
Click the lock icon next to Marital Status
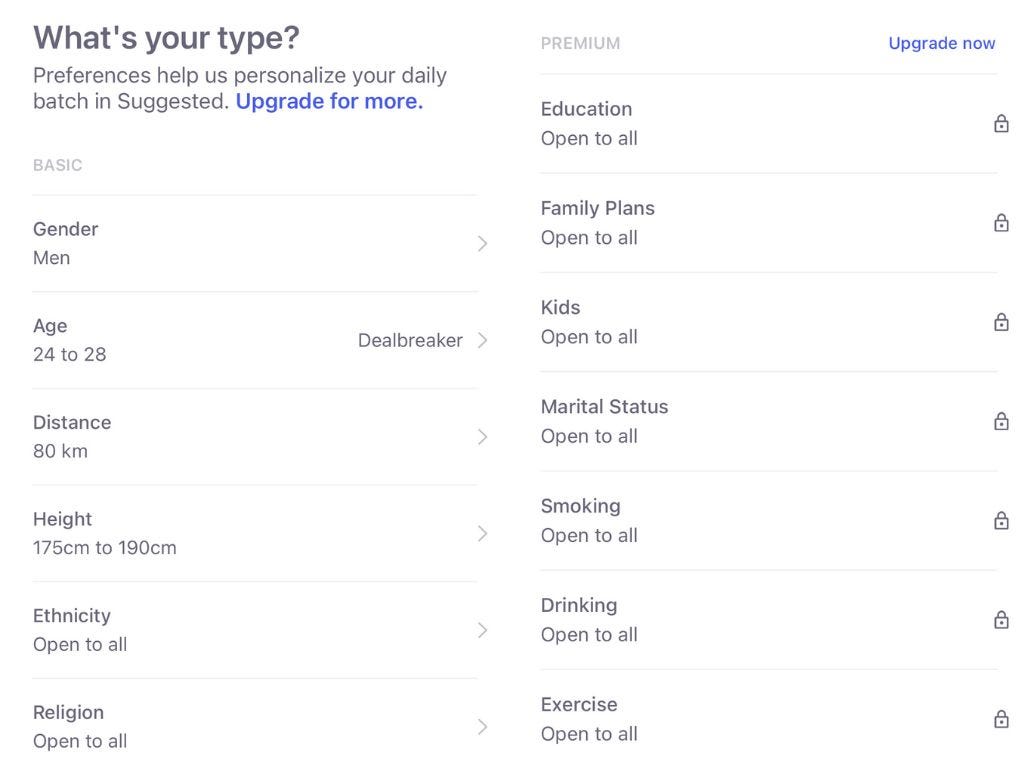(1001, 421)
